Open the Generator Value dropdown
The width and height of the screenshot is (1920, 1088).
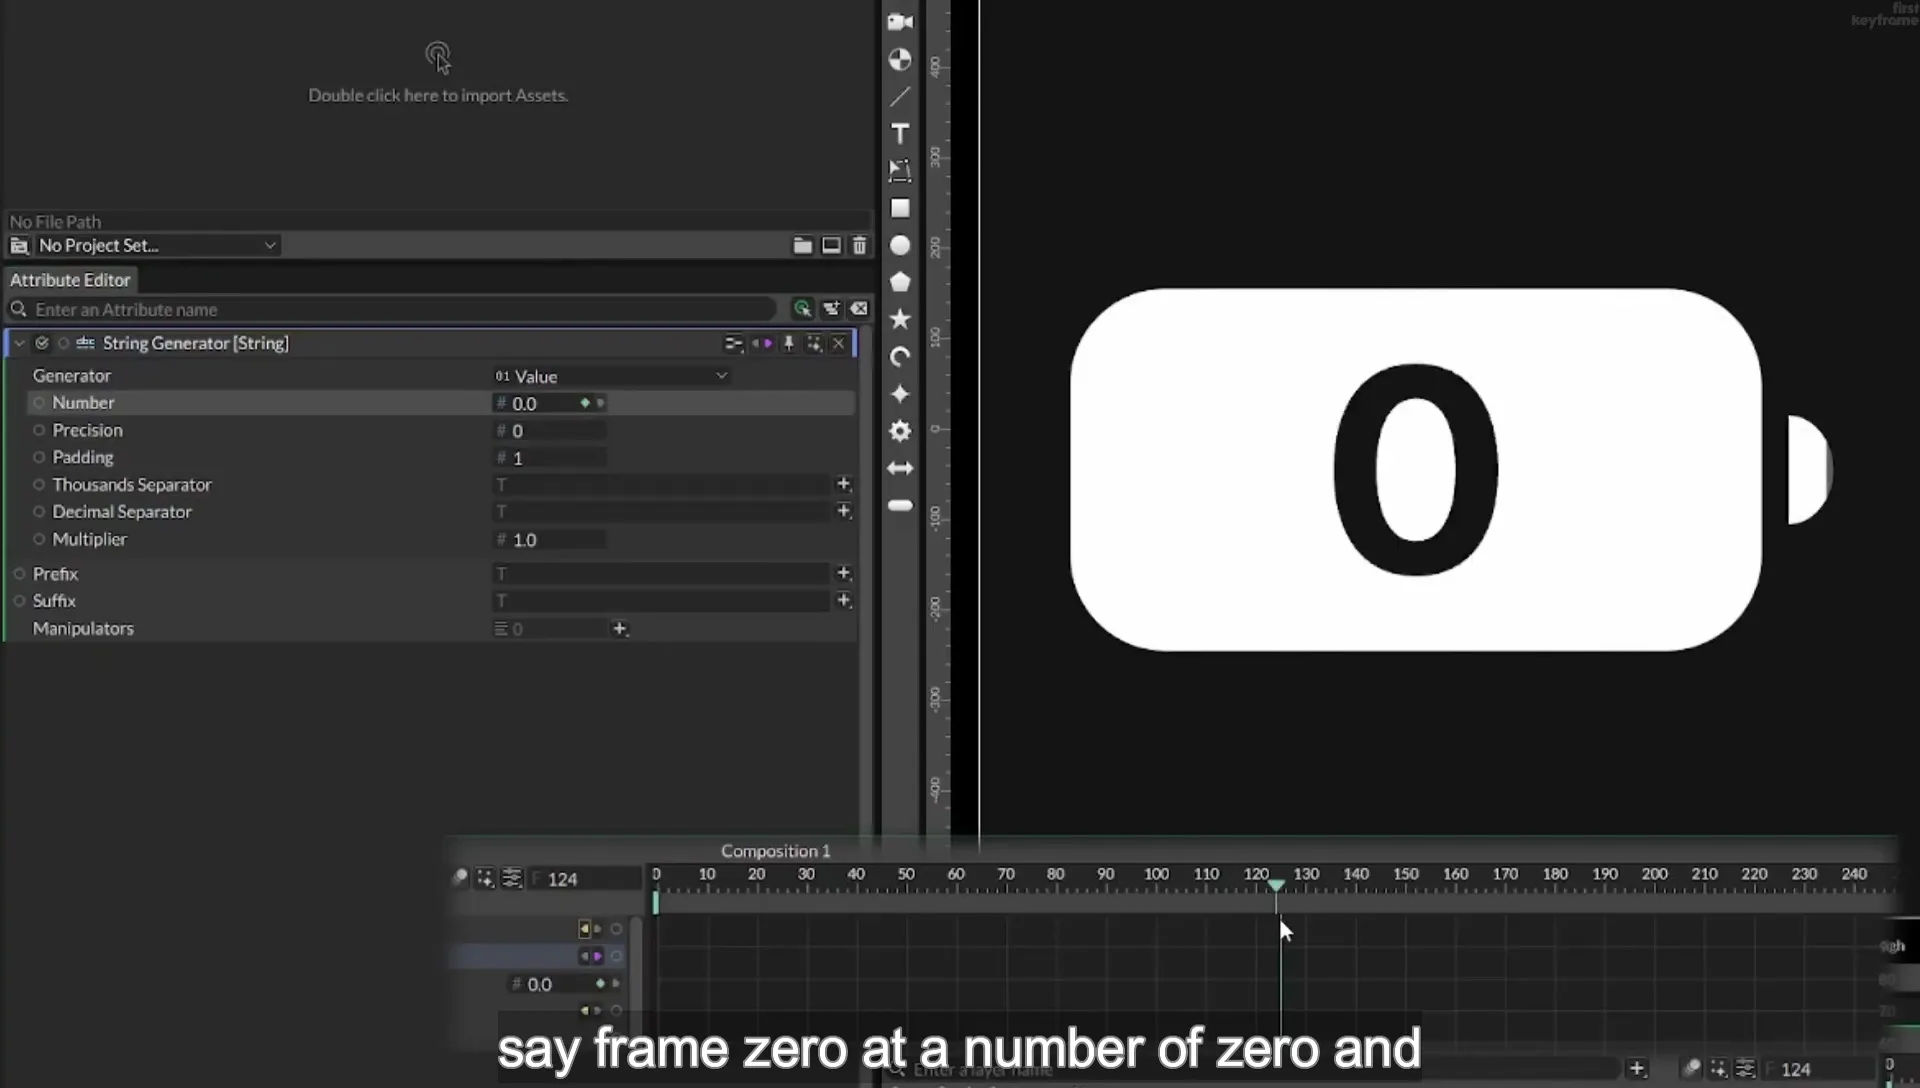click(x=611, y=376)
